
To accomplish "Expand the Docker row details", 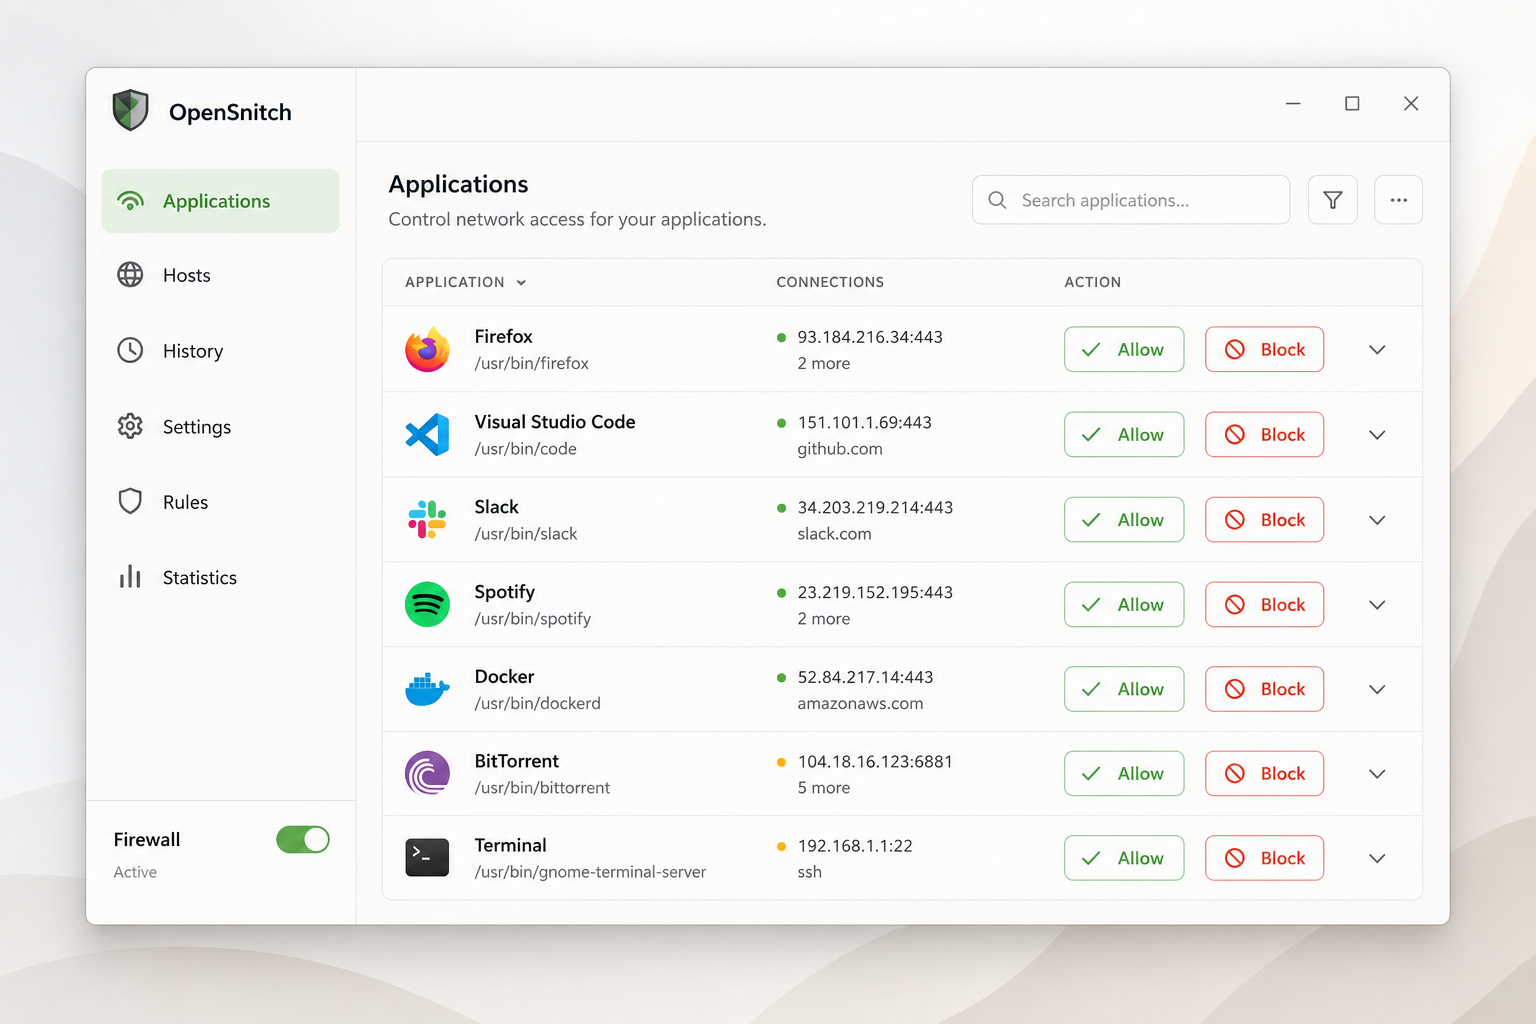I will pyautogui.click(x=1377, y=689).
